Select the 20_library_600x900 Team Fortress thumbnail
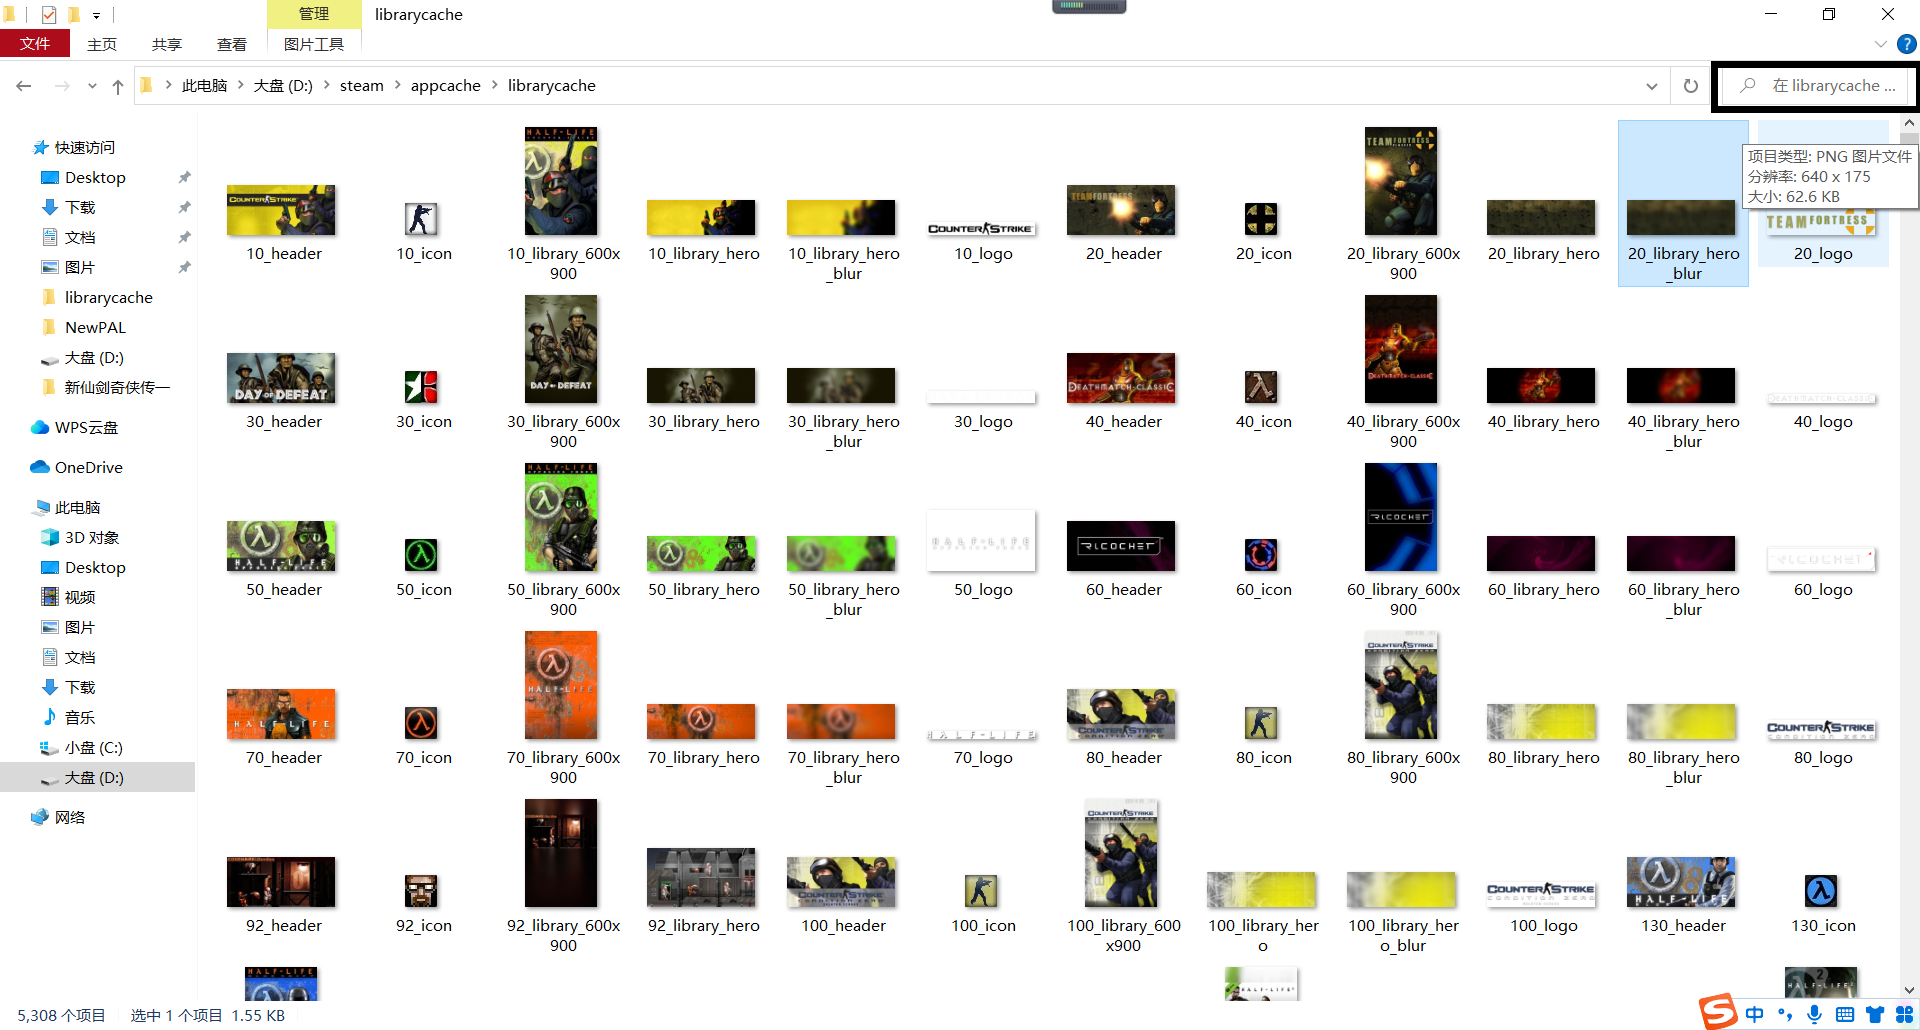Image resolution: width=1920 pixels, height=1030 pixels. (x=1401, y=181)
